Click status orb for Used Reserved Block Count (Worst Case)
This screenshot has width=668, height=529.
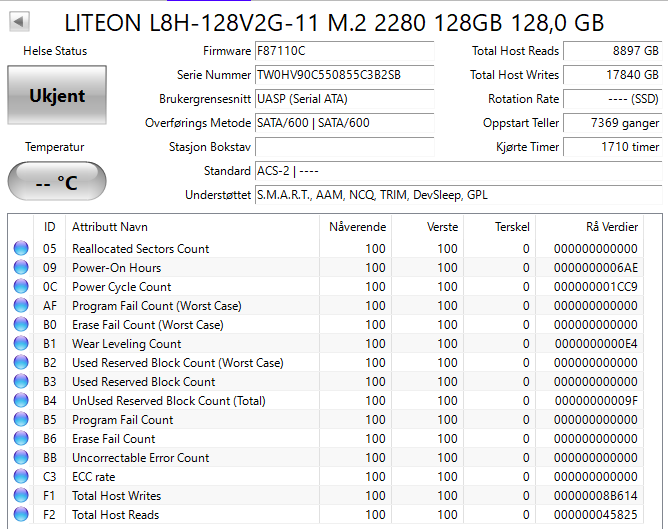[x=21, y=362]
